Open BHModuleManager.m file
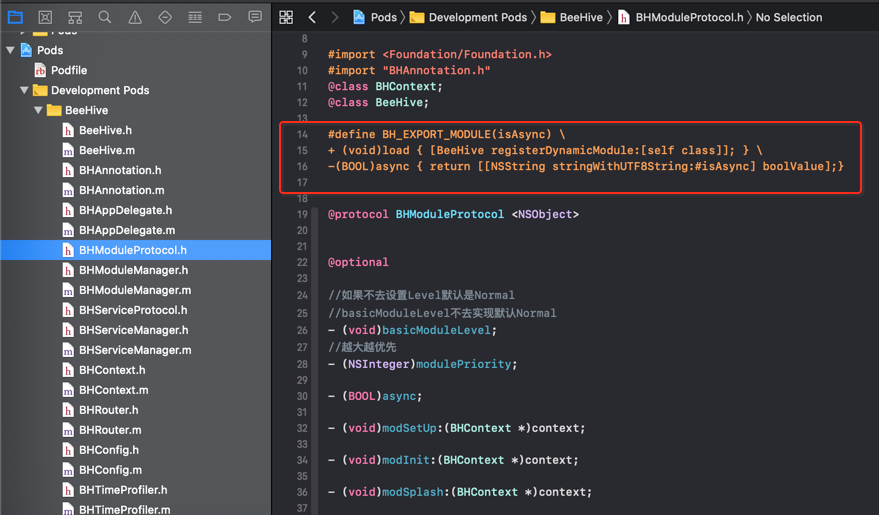 135,290
